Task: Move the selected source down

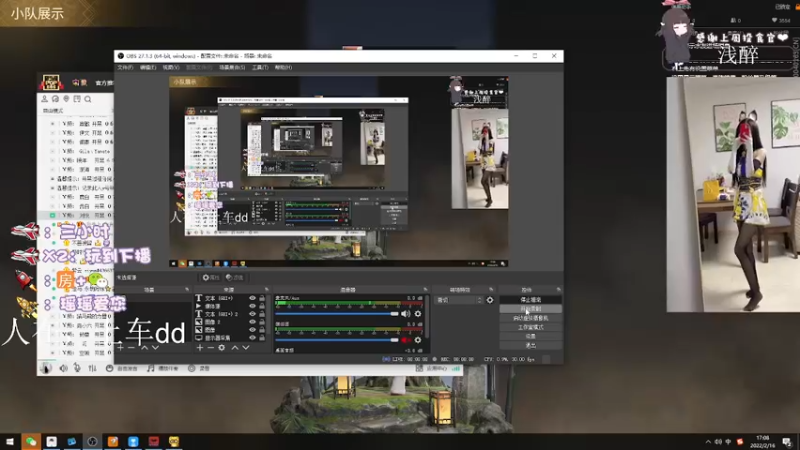Action: [246, 347]
